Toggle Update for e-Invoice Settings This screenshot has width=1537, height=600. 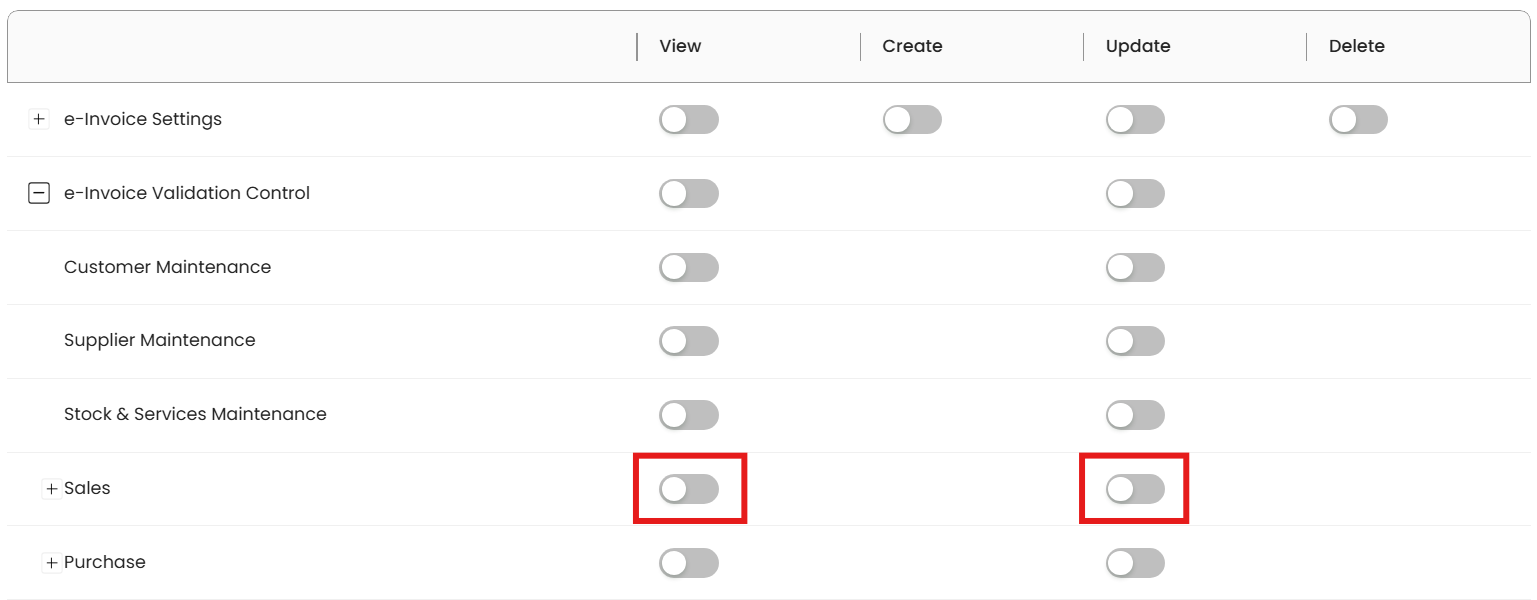click(1135, 120)
